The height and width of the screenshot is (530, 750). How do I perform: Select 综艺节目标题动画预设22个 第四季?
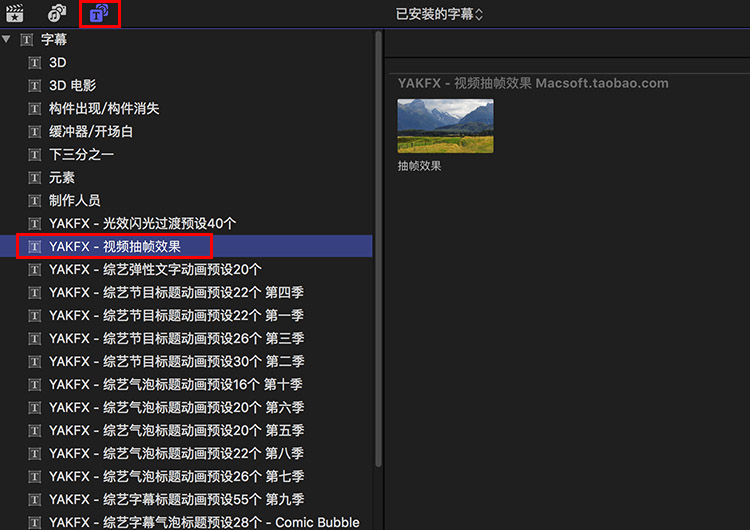(x=186, y=292)
